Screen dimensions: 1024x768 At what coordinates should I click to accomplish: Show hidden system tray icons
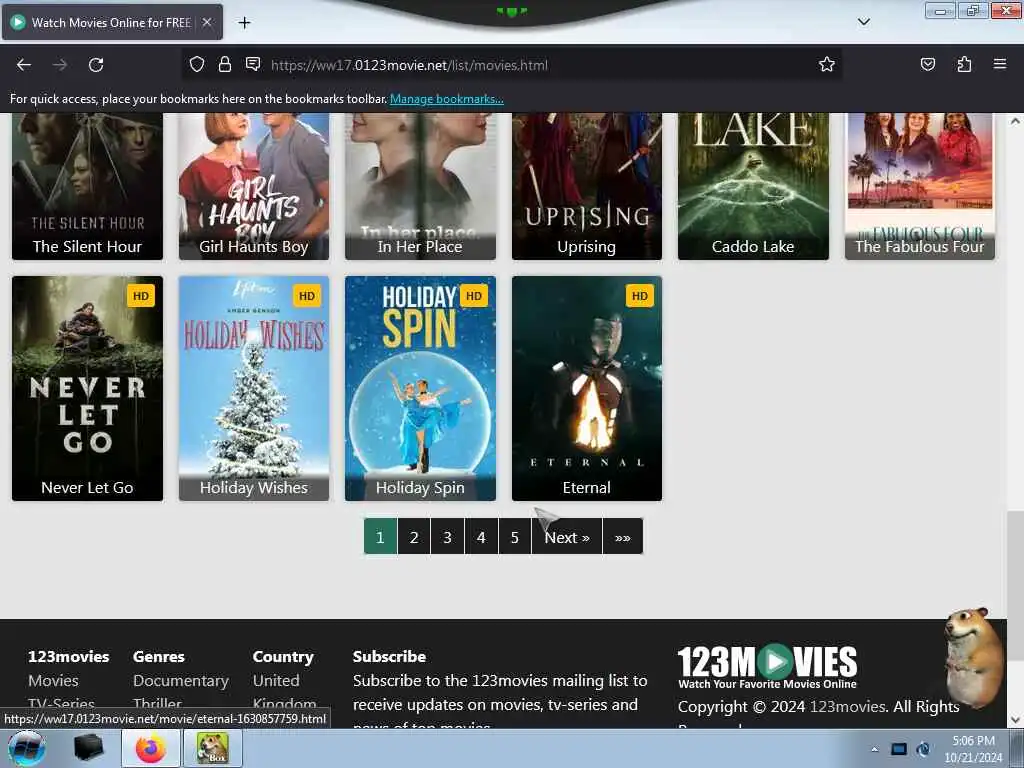(x=874, y=749)
